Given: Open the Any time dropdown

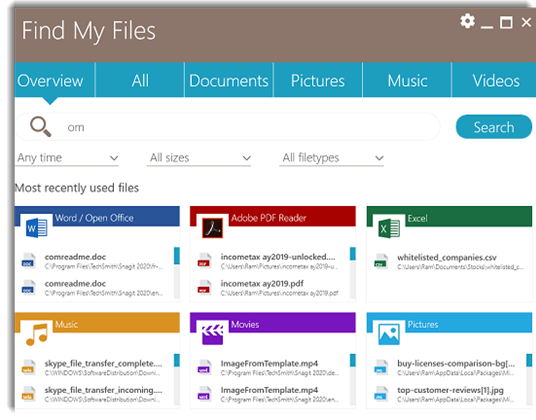Looking at the screenshot, I should [67, 158].
